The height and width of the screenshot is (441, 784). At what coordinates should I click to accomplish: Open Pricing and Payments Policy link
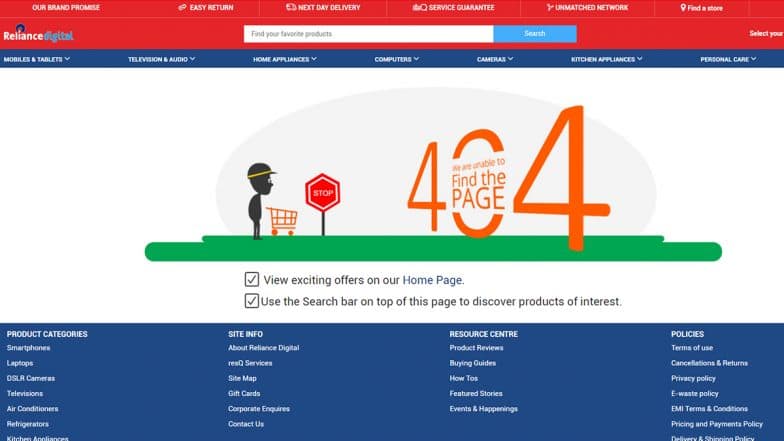(717, 424)
